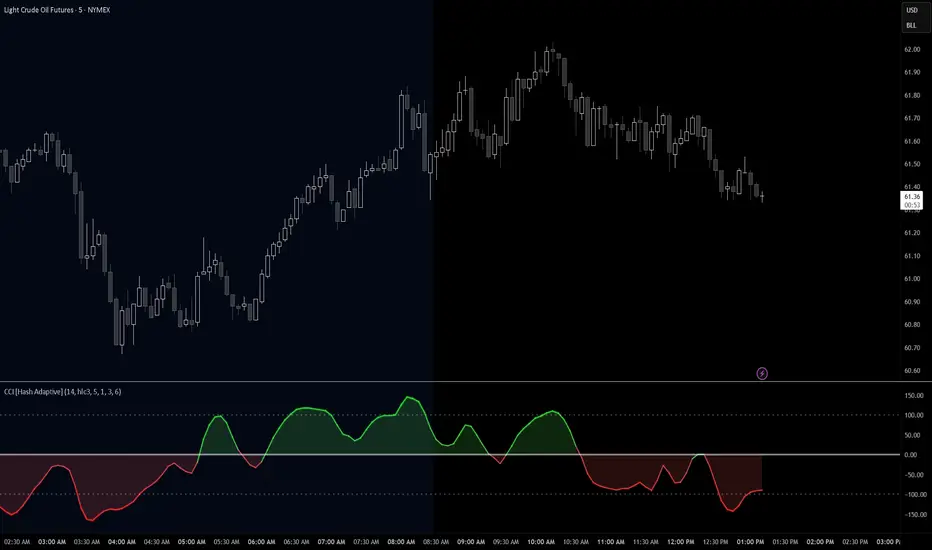The image size is (932, 550).
Task: Click the pane separator above the CCI indicator
Action: [451, 382]
